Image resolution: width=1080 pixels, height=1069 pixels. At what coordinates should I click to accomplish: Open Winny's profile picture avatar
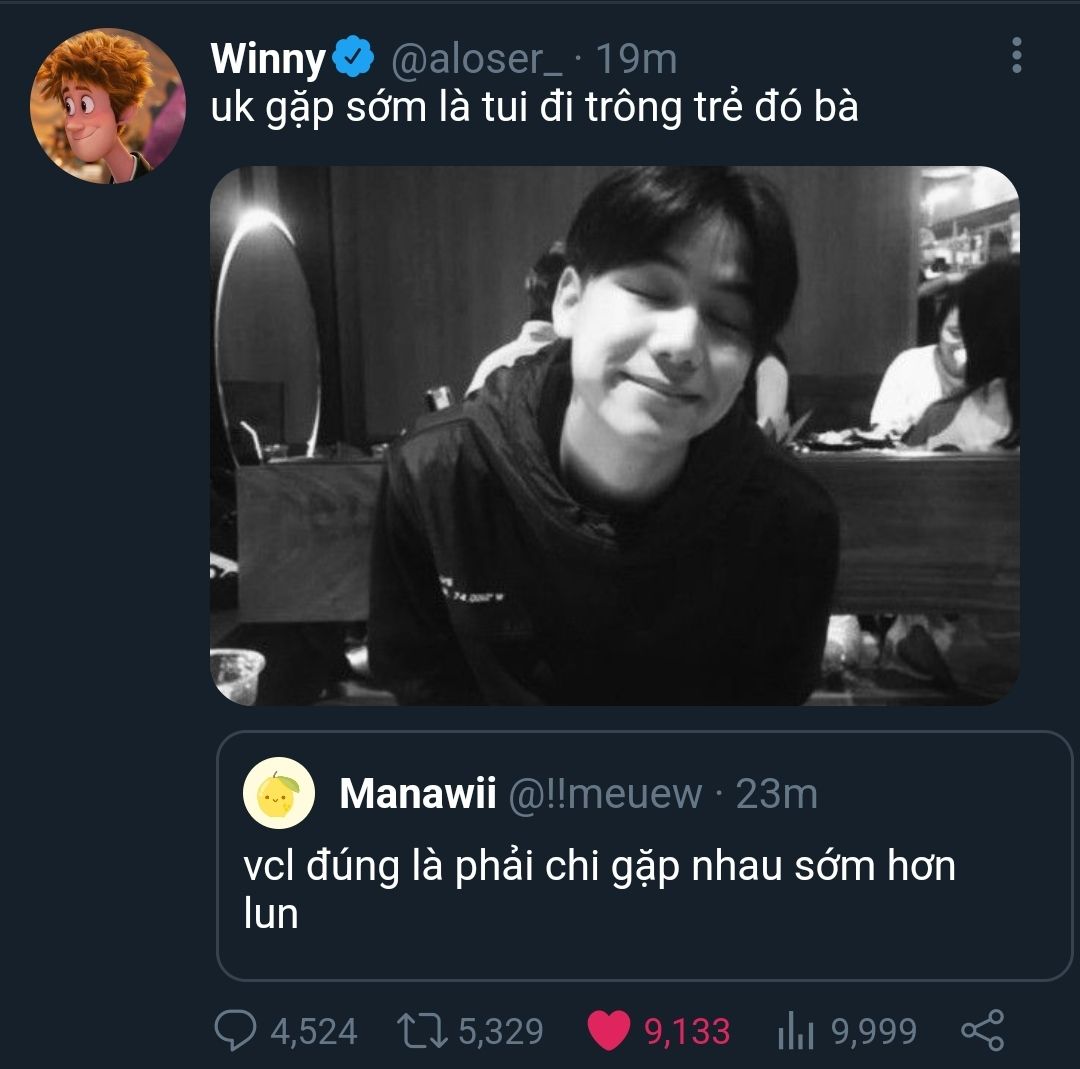(x=107, y=106)
